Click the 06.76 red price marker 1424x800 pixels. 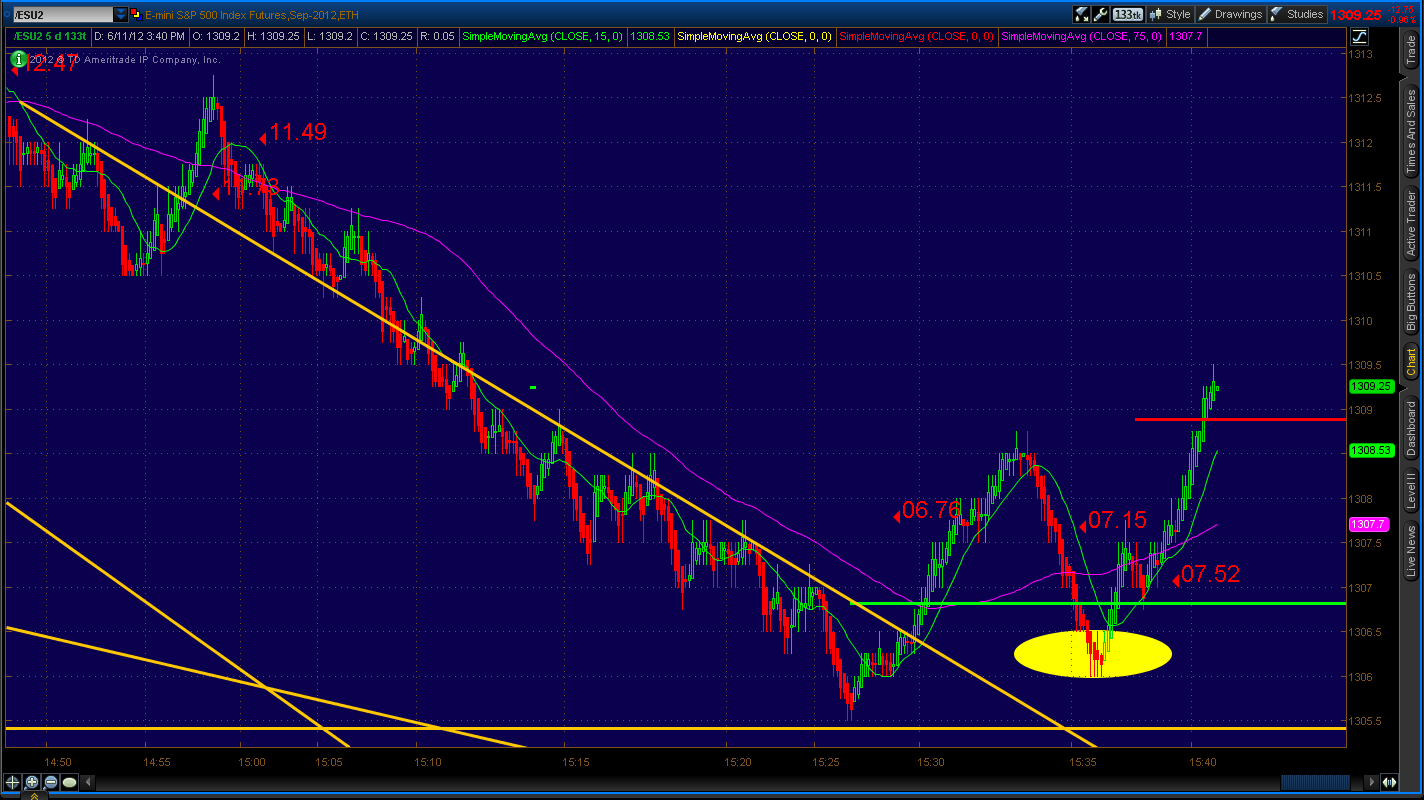point(926,511)
